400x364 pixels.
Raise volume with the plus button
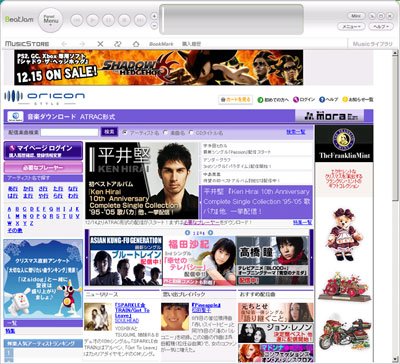click(x=154, y=16)
